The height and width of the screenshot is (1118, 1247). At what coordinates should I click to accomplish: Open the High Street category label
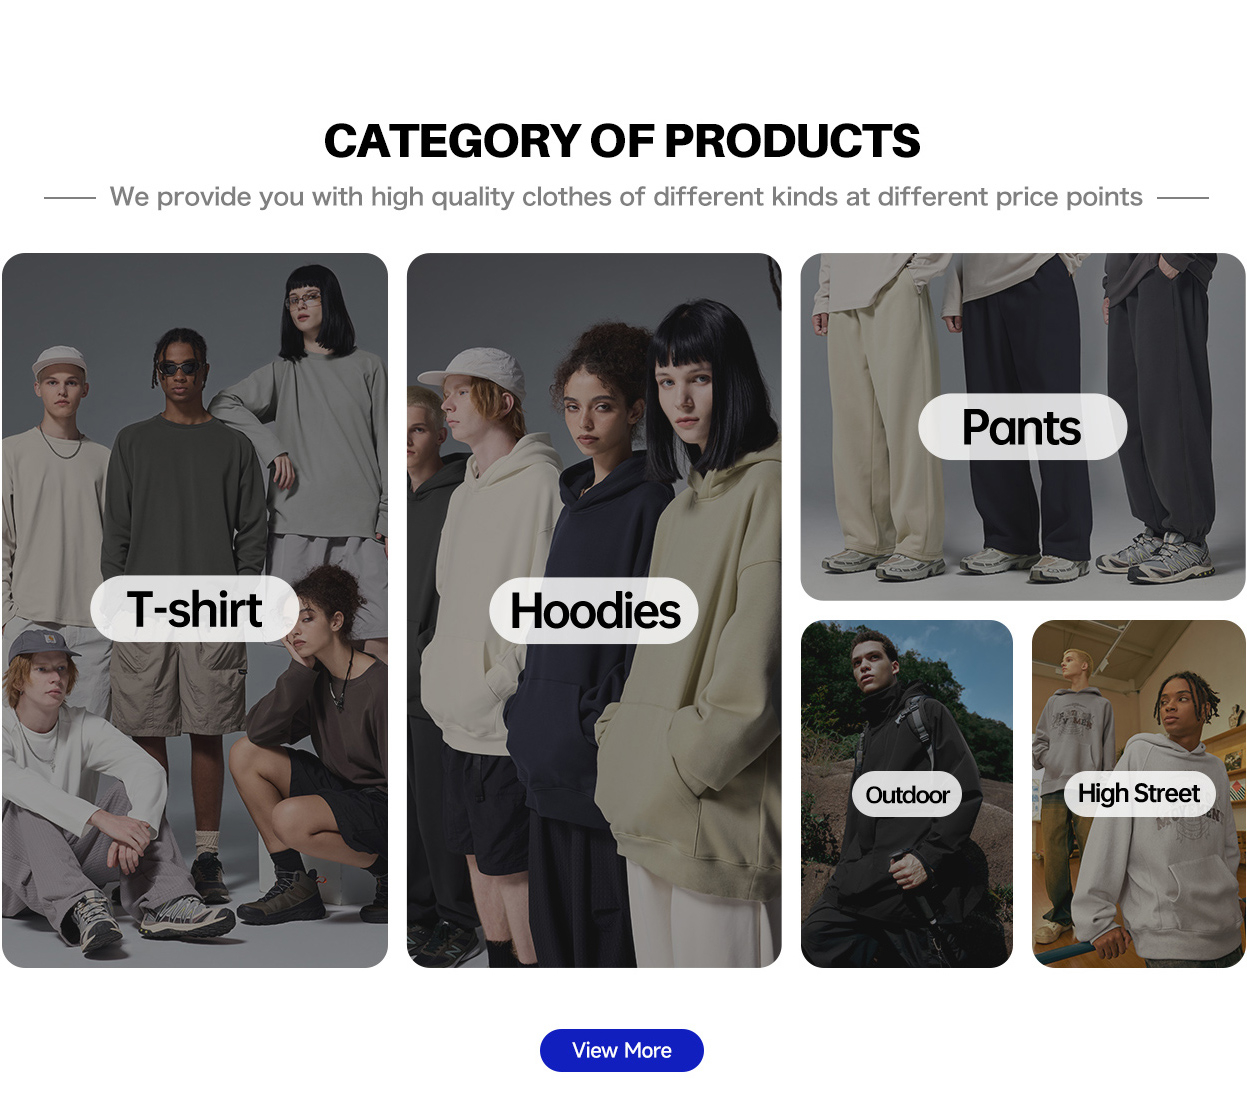[1138, 793]
